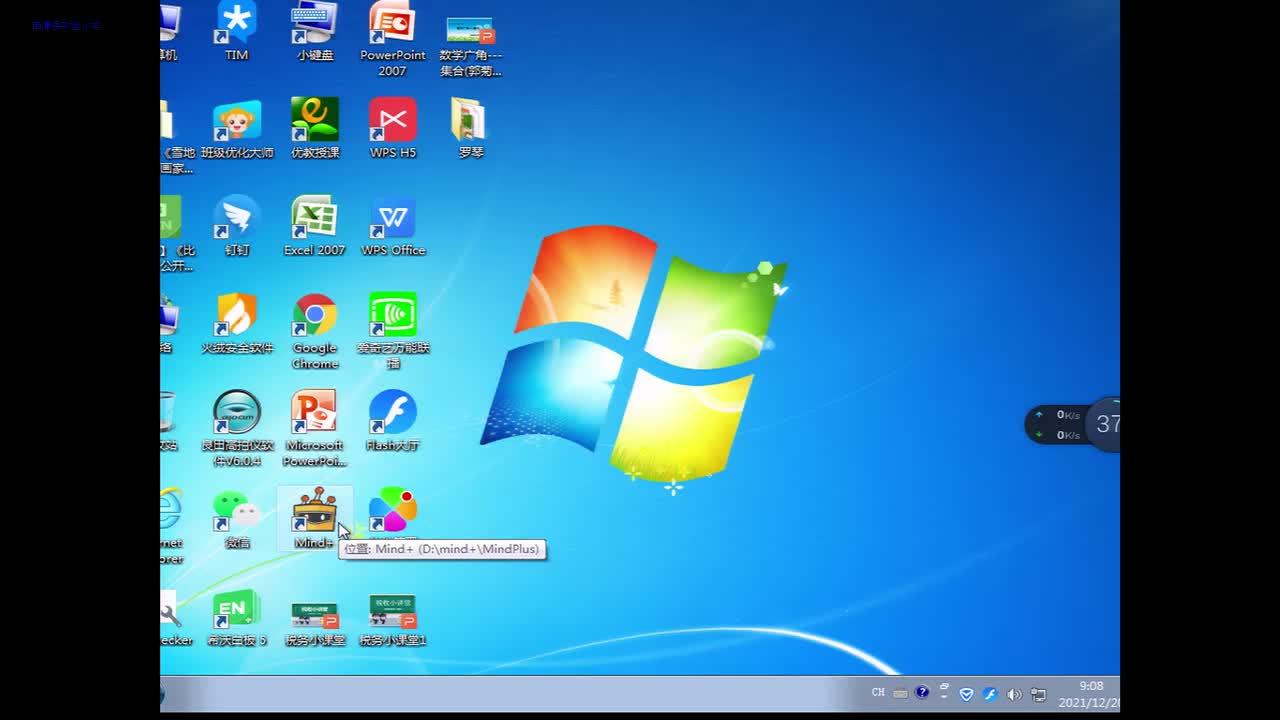Select the 火绒安全软件 shortcut
The height and width of the screenshot is (720, 1280).
[237, 324]
